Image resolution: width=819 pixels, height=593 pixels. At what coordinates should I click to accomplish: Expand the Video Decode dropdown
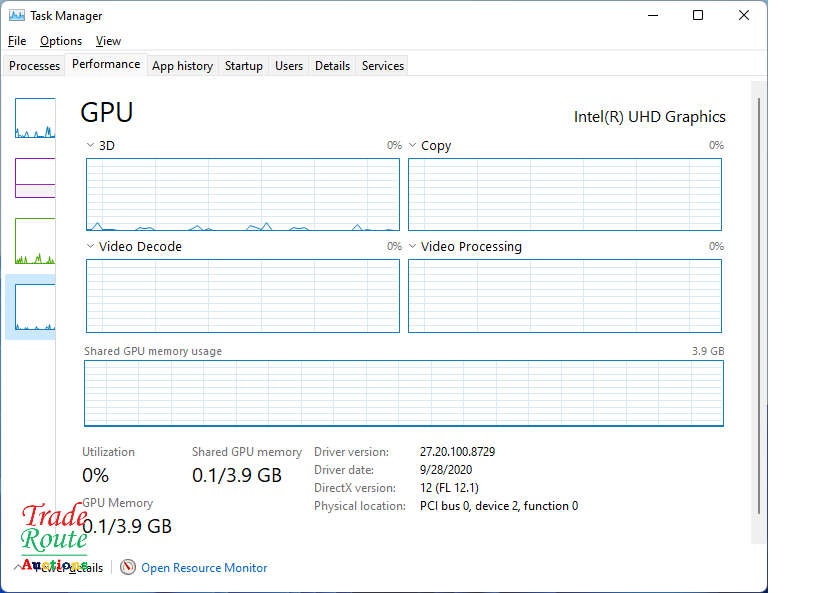click(x=90, y=246)
